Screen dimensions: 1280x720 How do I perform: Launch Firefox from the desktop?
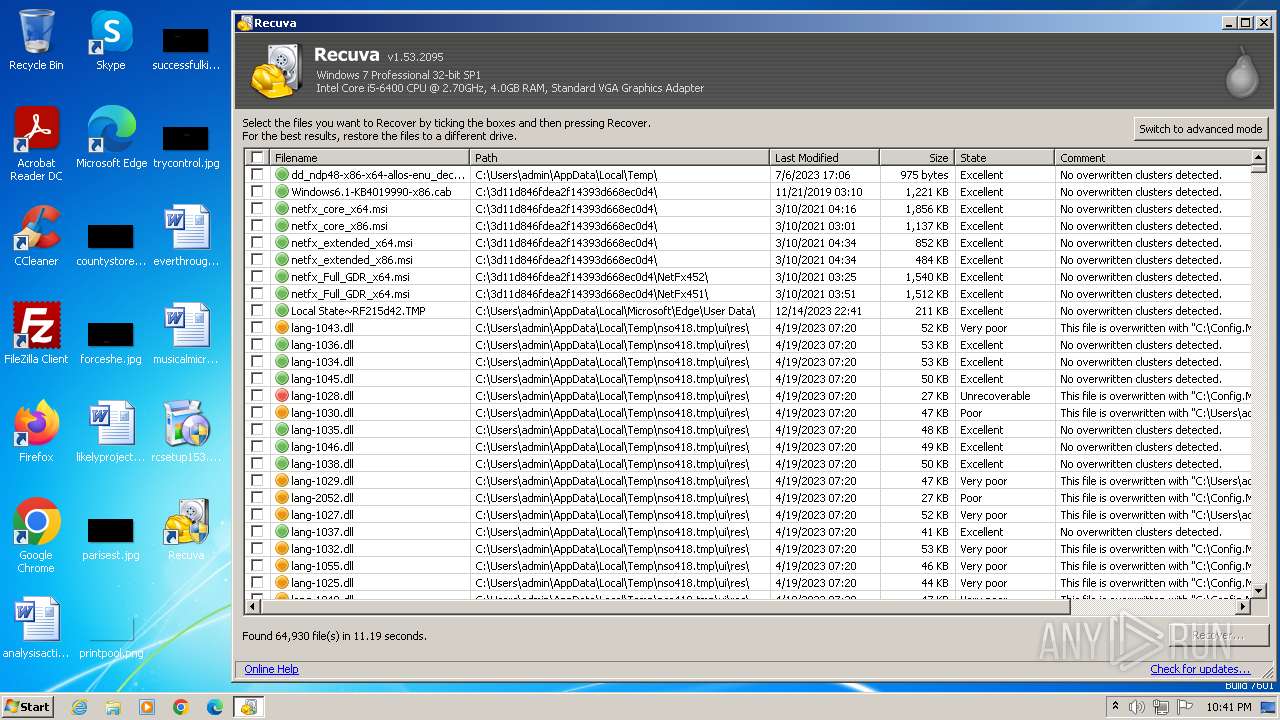click(x=36, y=431)
